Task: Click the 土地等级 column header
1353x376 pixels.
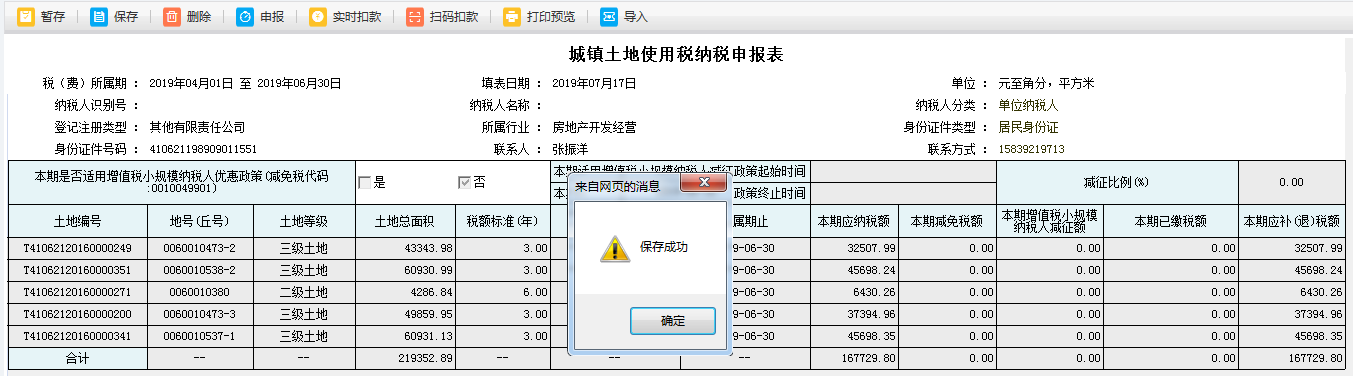Action: [304, 221]
